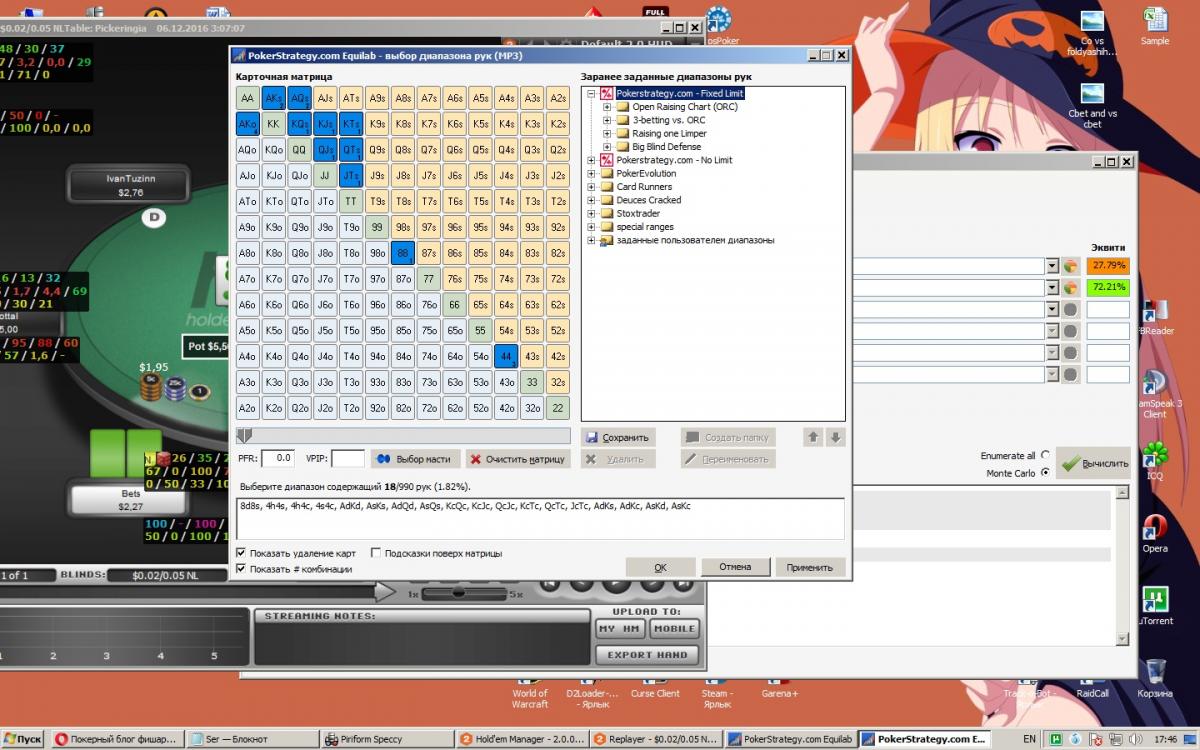Viewport: 1200px width, 750px height.
Task: Switch to Hold'em Manager taskbar item
Action: pos(522,739)
